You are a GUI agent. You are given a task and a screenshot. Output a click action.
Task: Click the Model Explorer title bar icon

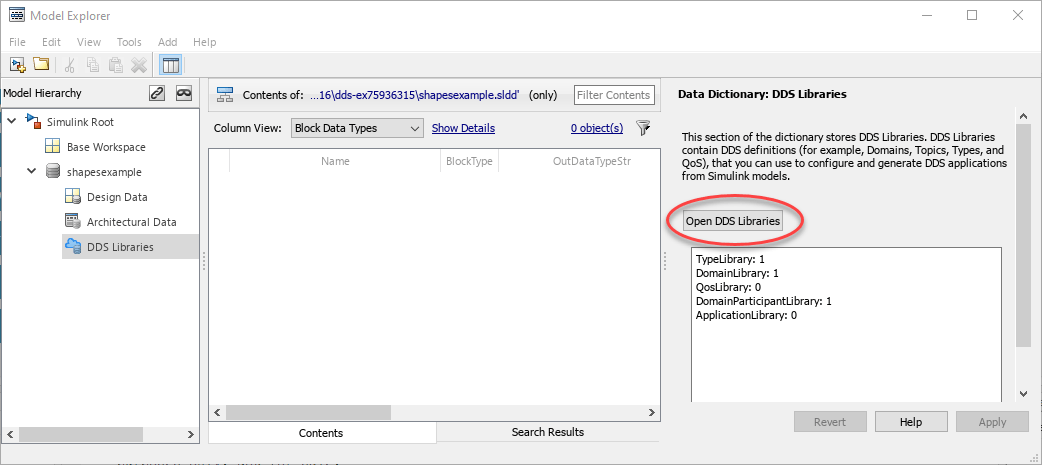pyautogui.click(x=17, y=15)
